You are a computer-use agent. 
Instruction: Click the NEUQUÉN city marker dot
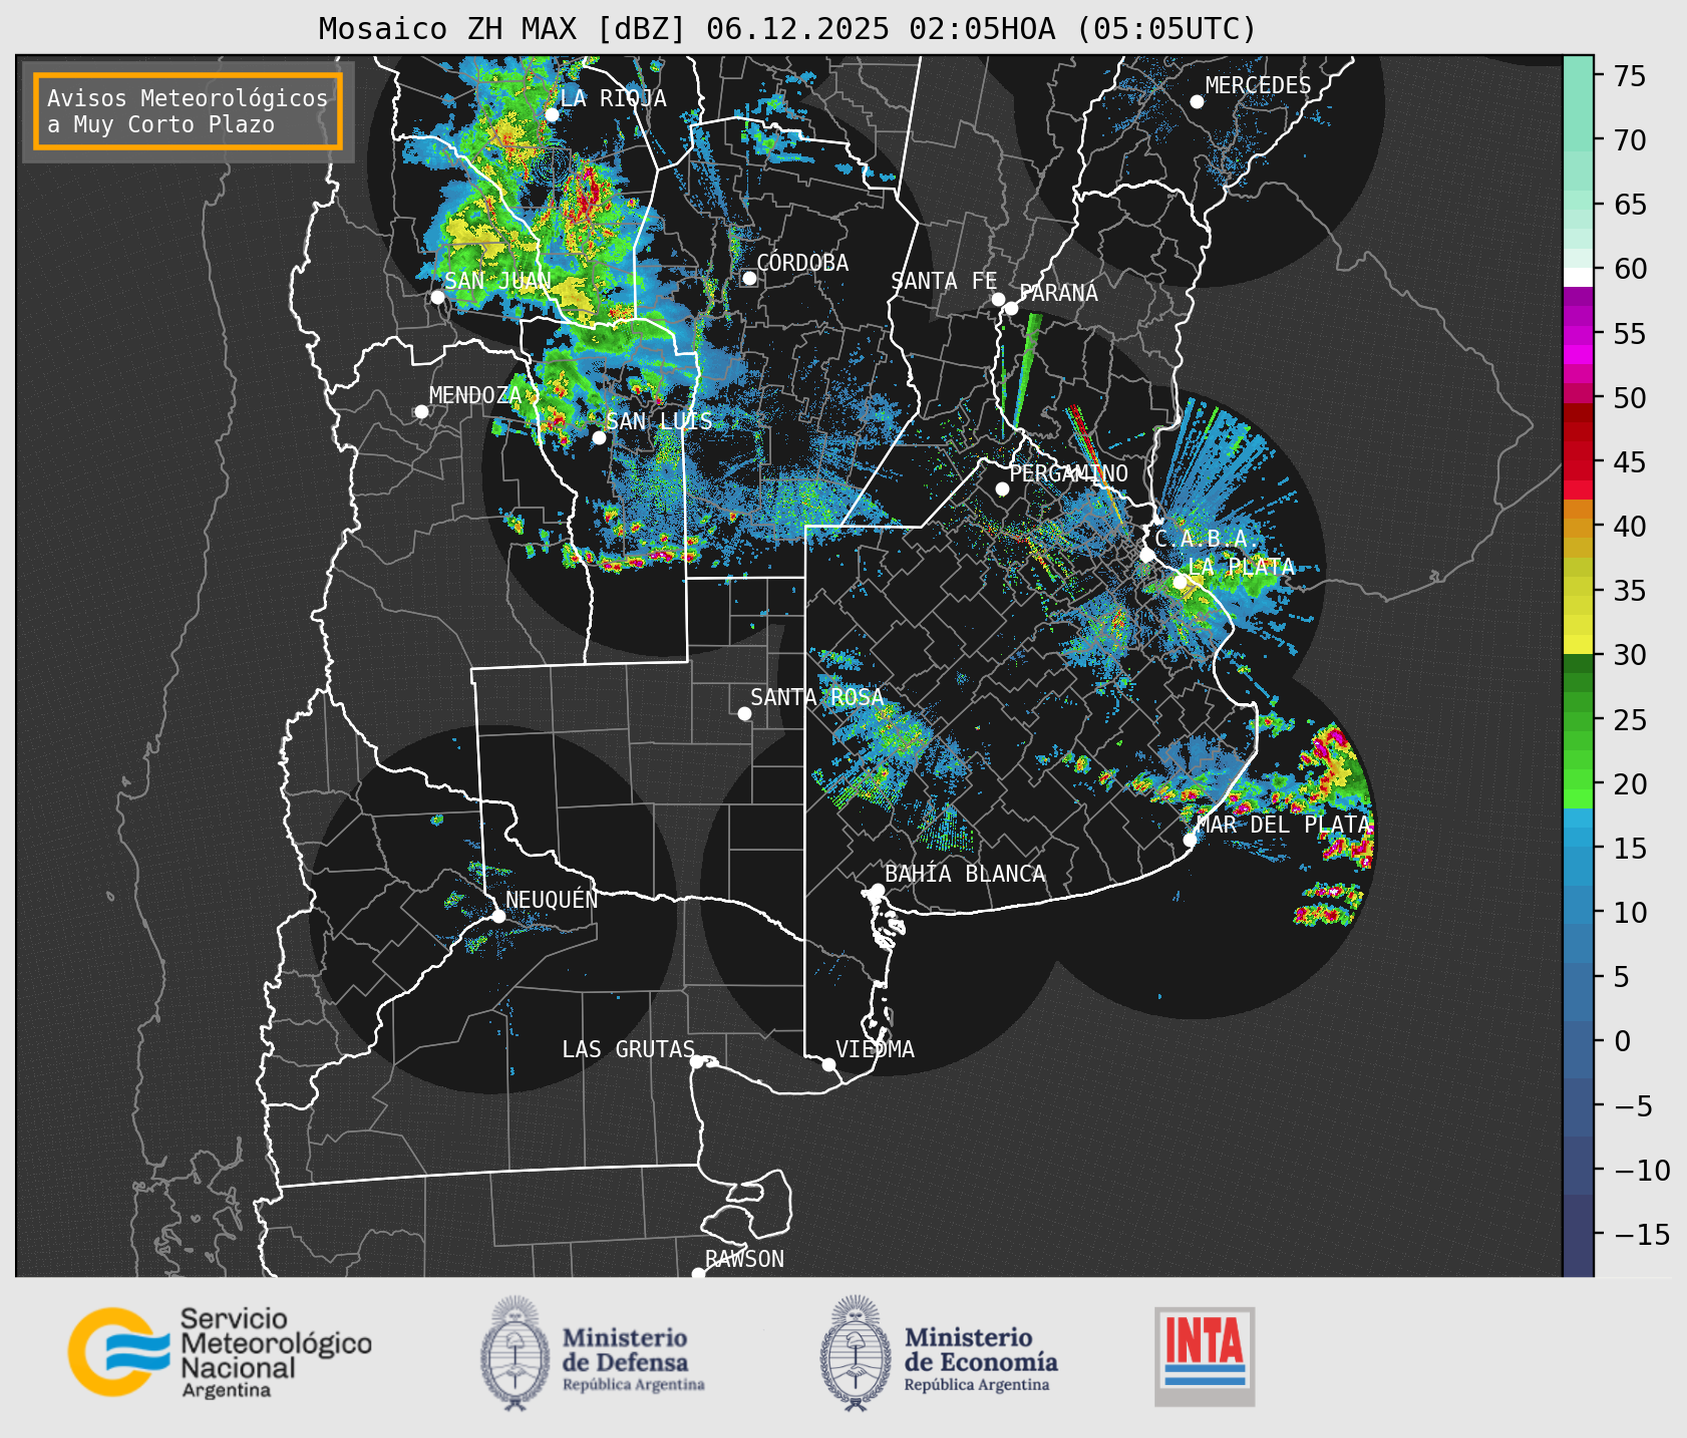[498, 916]
